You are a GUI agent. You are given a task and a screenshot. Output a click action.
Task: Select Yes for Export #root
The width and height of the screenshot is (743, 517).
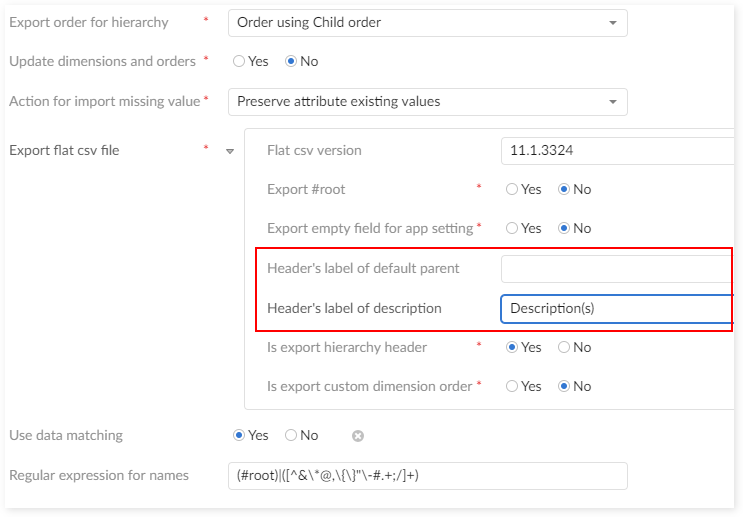click(512, 189)
